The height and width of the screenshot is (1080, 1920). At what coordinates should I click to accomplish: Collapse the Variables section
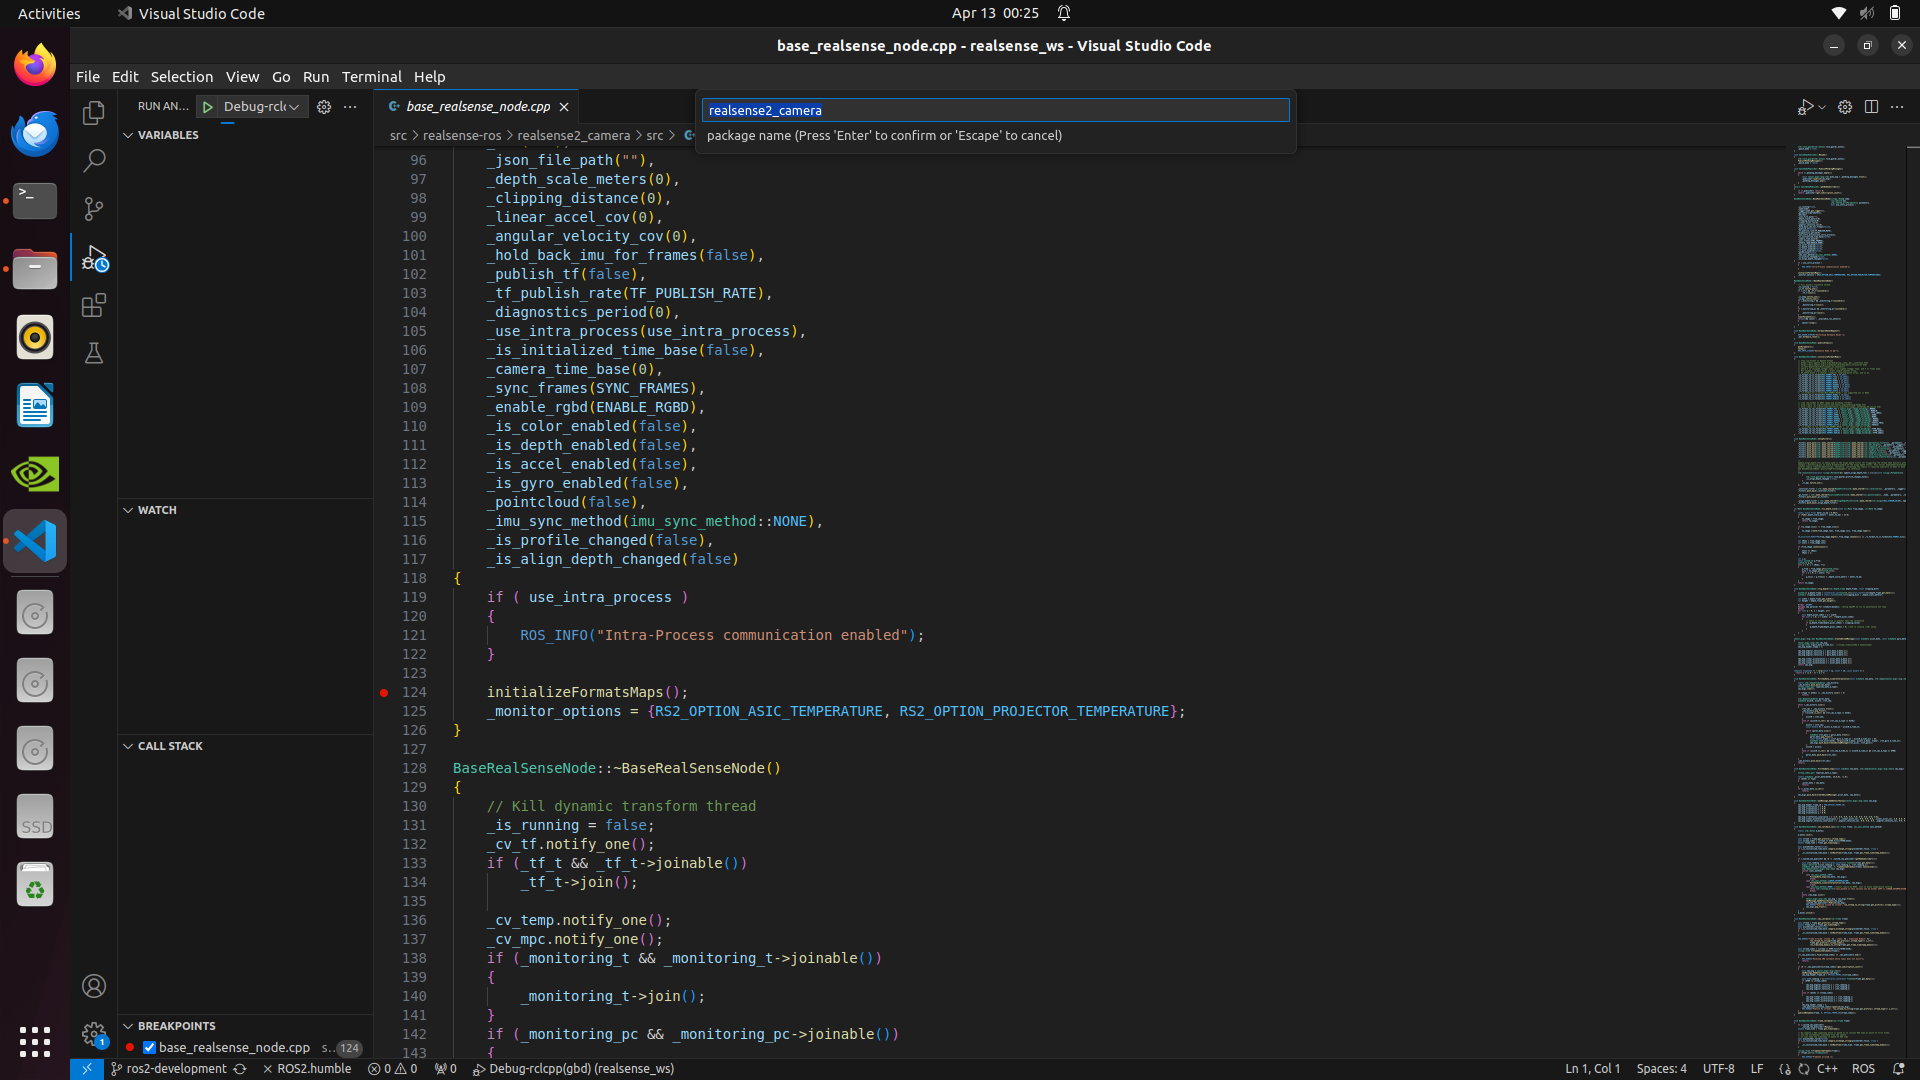click(x=128, y=135)
